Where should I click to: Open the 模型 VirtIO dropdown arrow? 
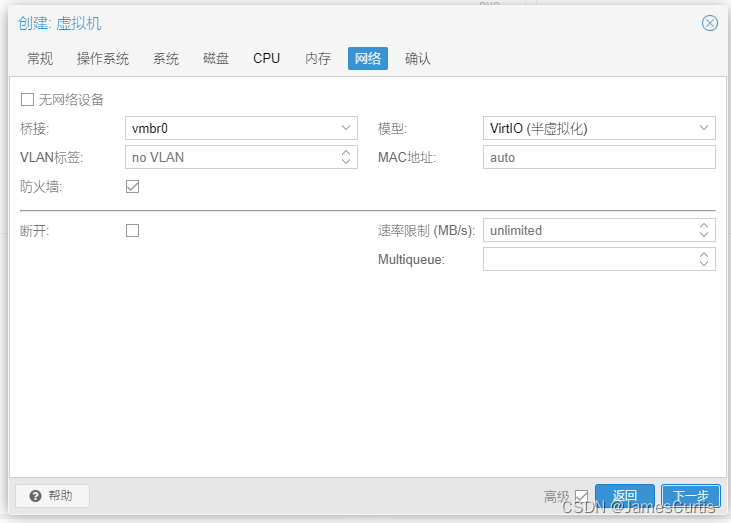[703, 128]
